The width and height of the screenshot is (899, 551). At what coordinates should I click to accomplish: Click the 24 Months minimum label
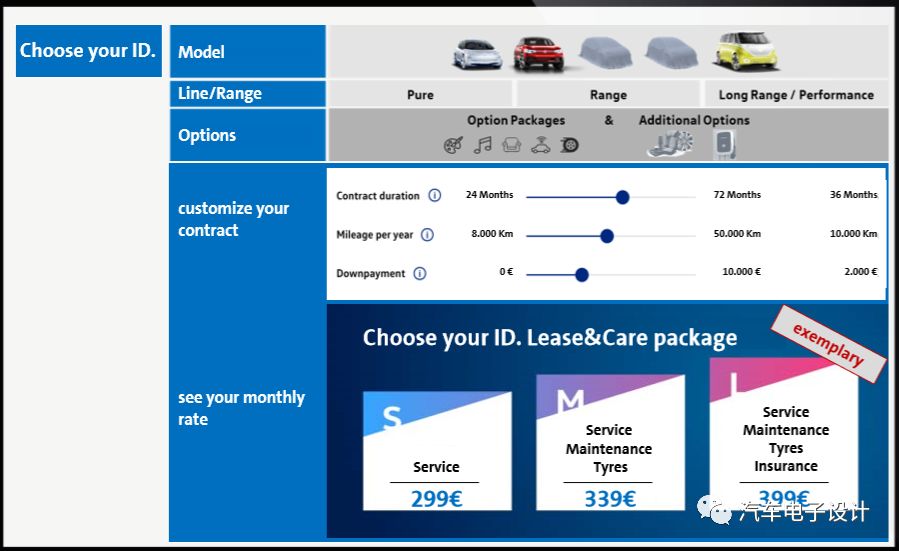point(490,195)
